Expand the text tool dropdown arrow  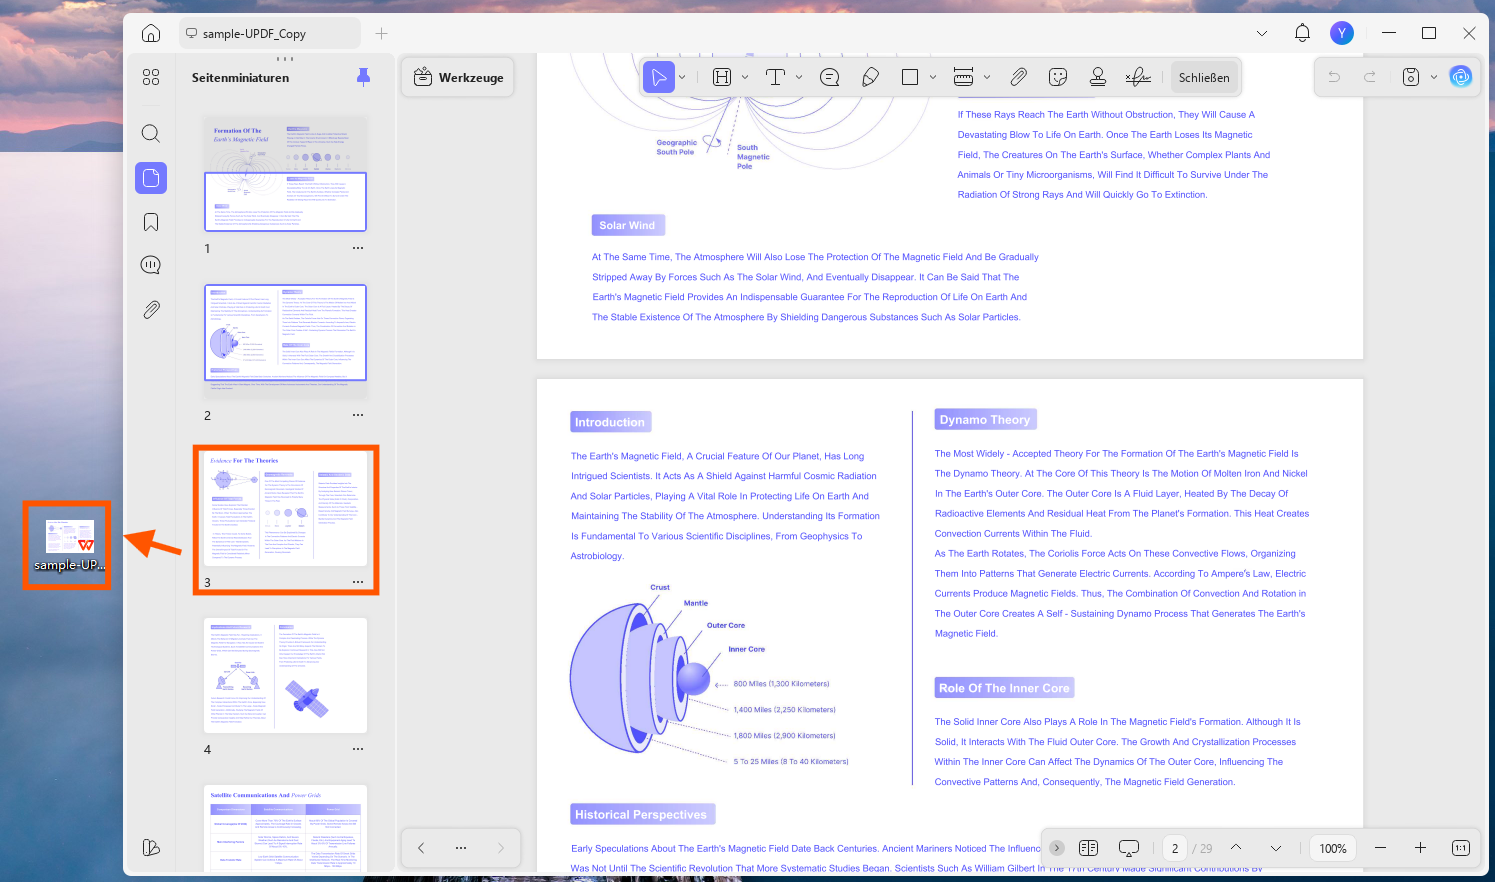pos(799,77)
